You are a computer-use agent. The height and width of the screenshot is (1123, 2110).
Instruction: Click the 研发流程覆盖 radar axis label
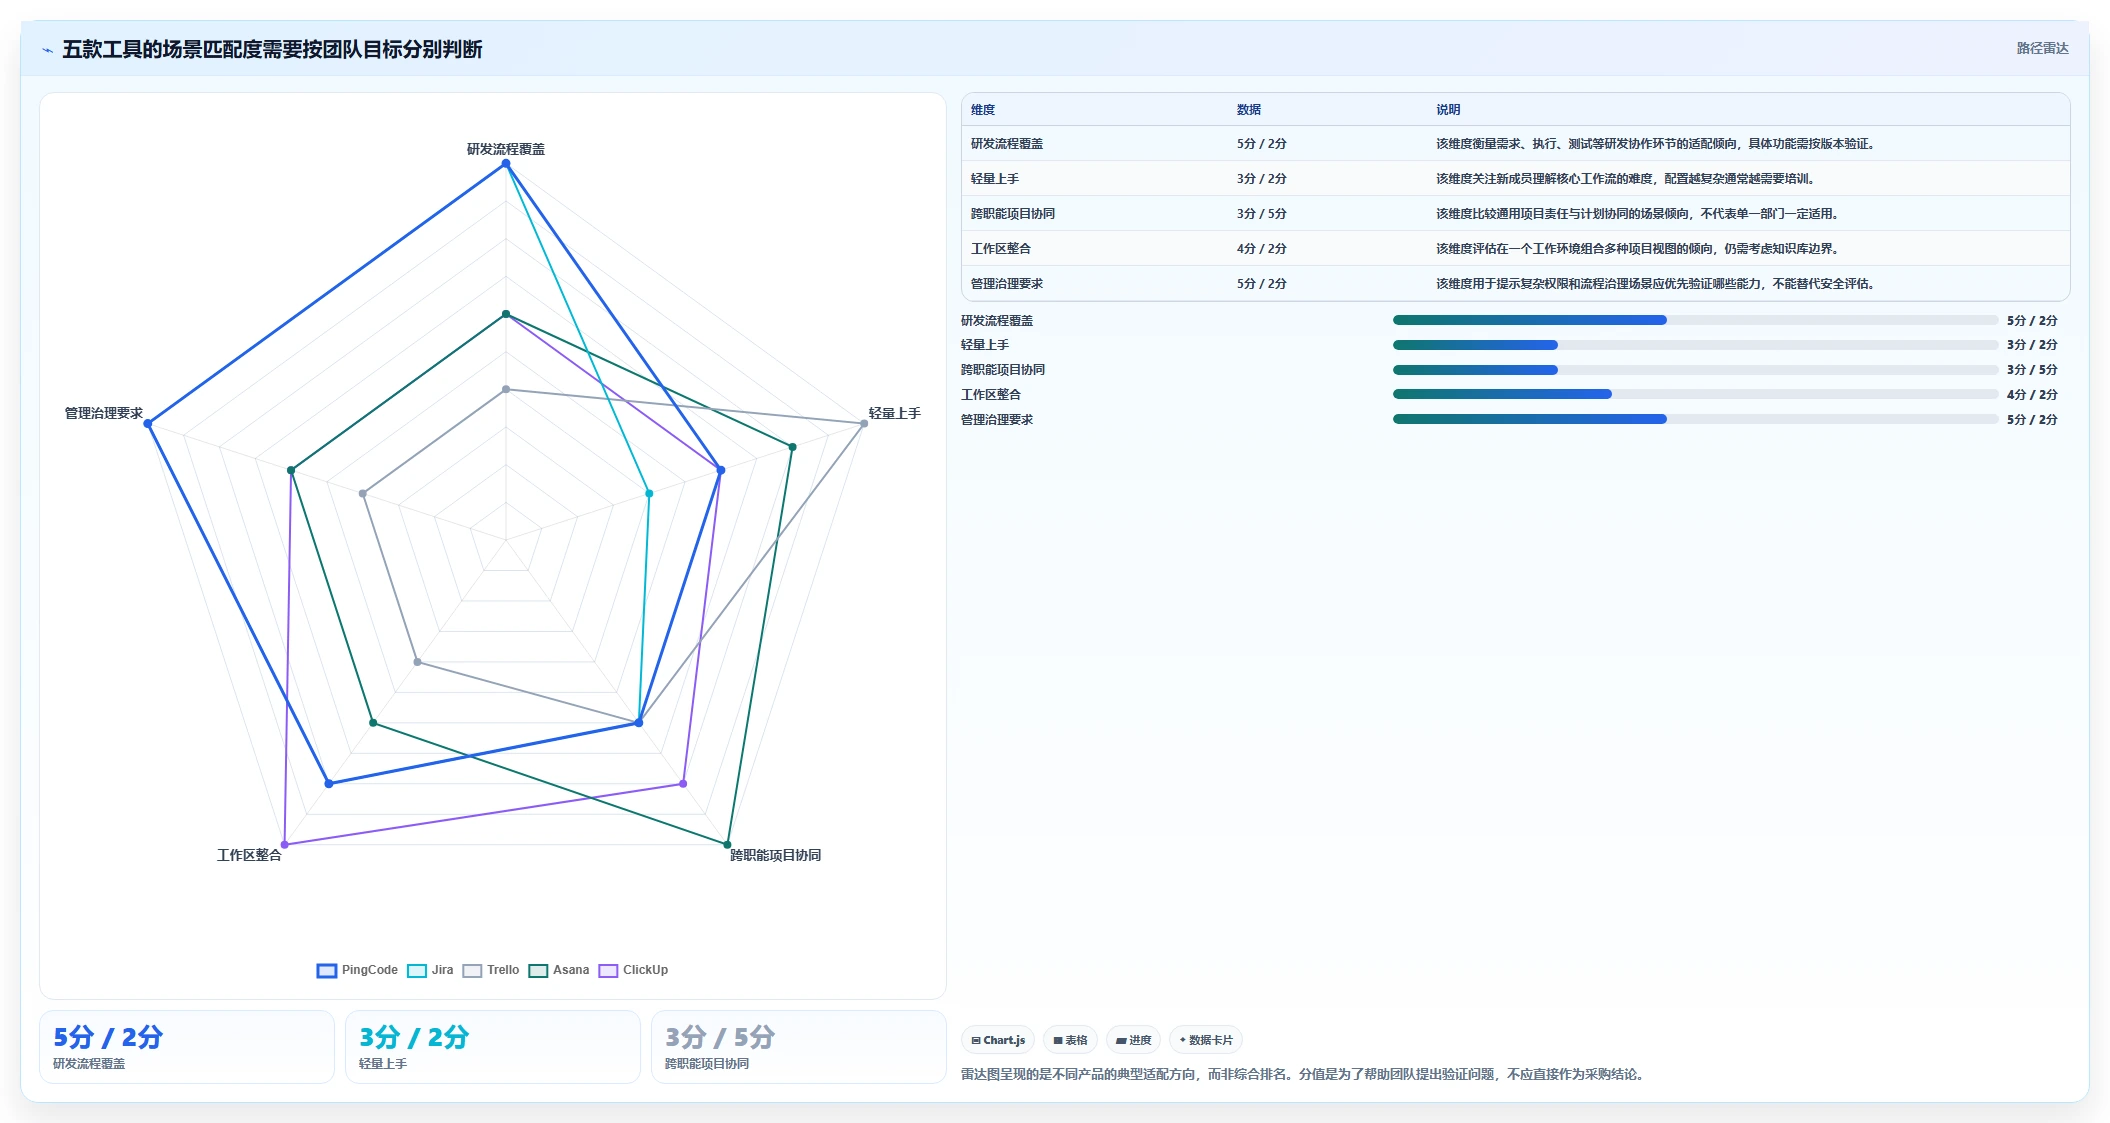(x=506, y=149)
